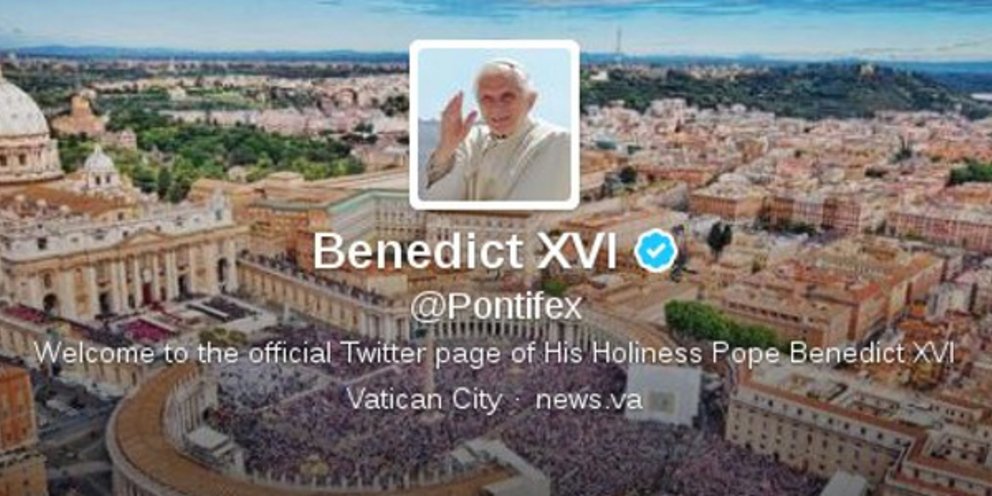Click the Vatican City location text
Image resolution: width=992 pixels, height=496 pixels.
click(x=424, y=399)
